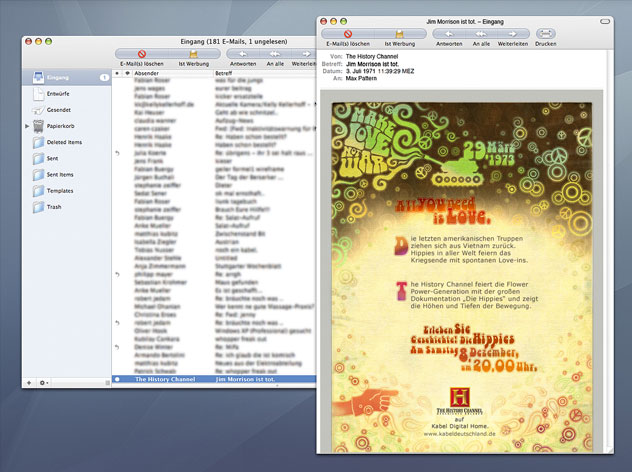Select the Templates folder

(60, 190)
